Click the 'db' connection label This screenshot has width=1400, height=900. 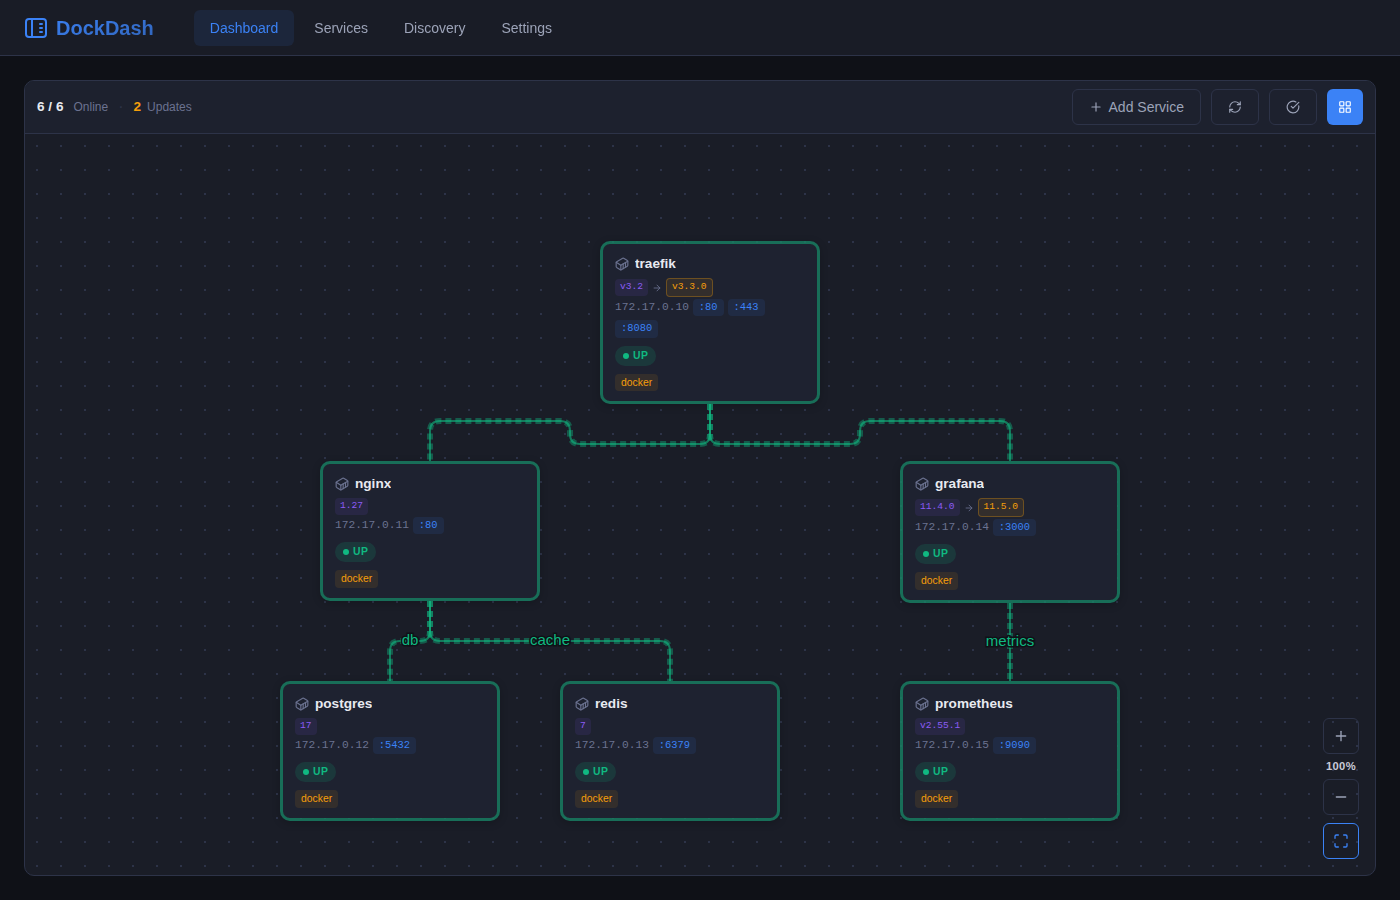click(x=410, y=641)
